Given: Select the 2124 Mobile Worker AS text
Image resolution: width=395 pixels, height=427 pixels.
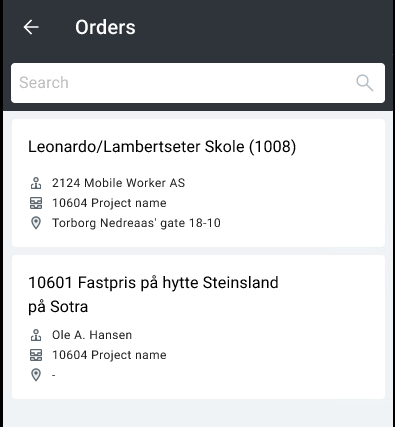Looking at the screenshot, I should [118, 183].
